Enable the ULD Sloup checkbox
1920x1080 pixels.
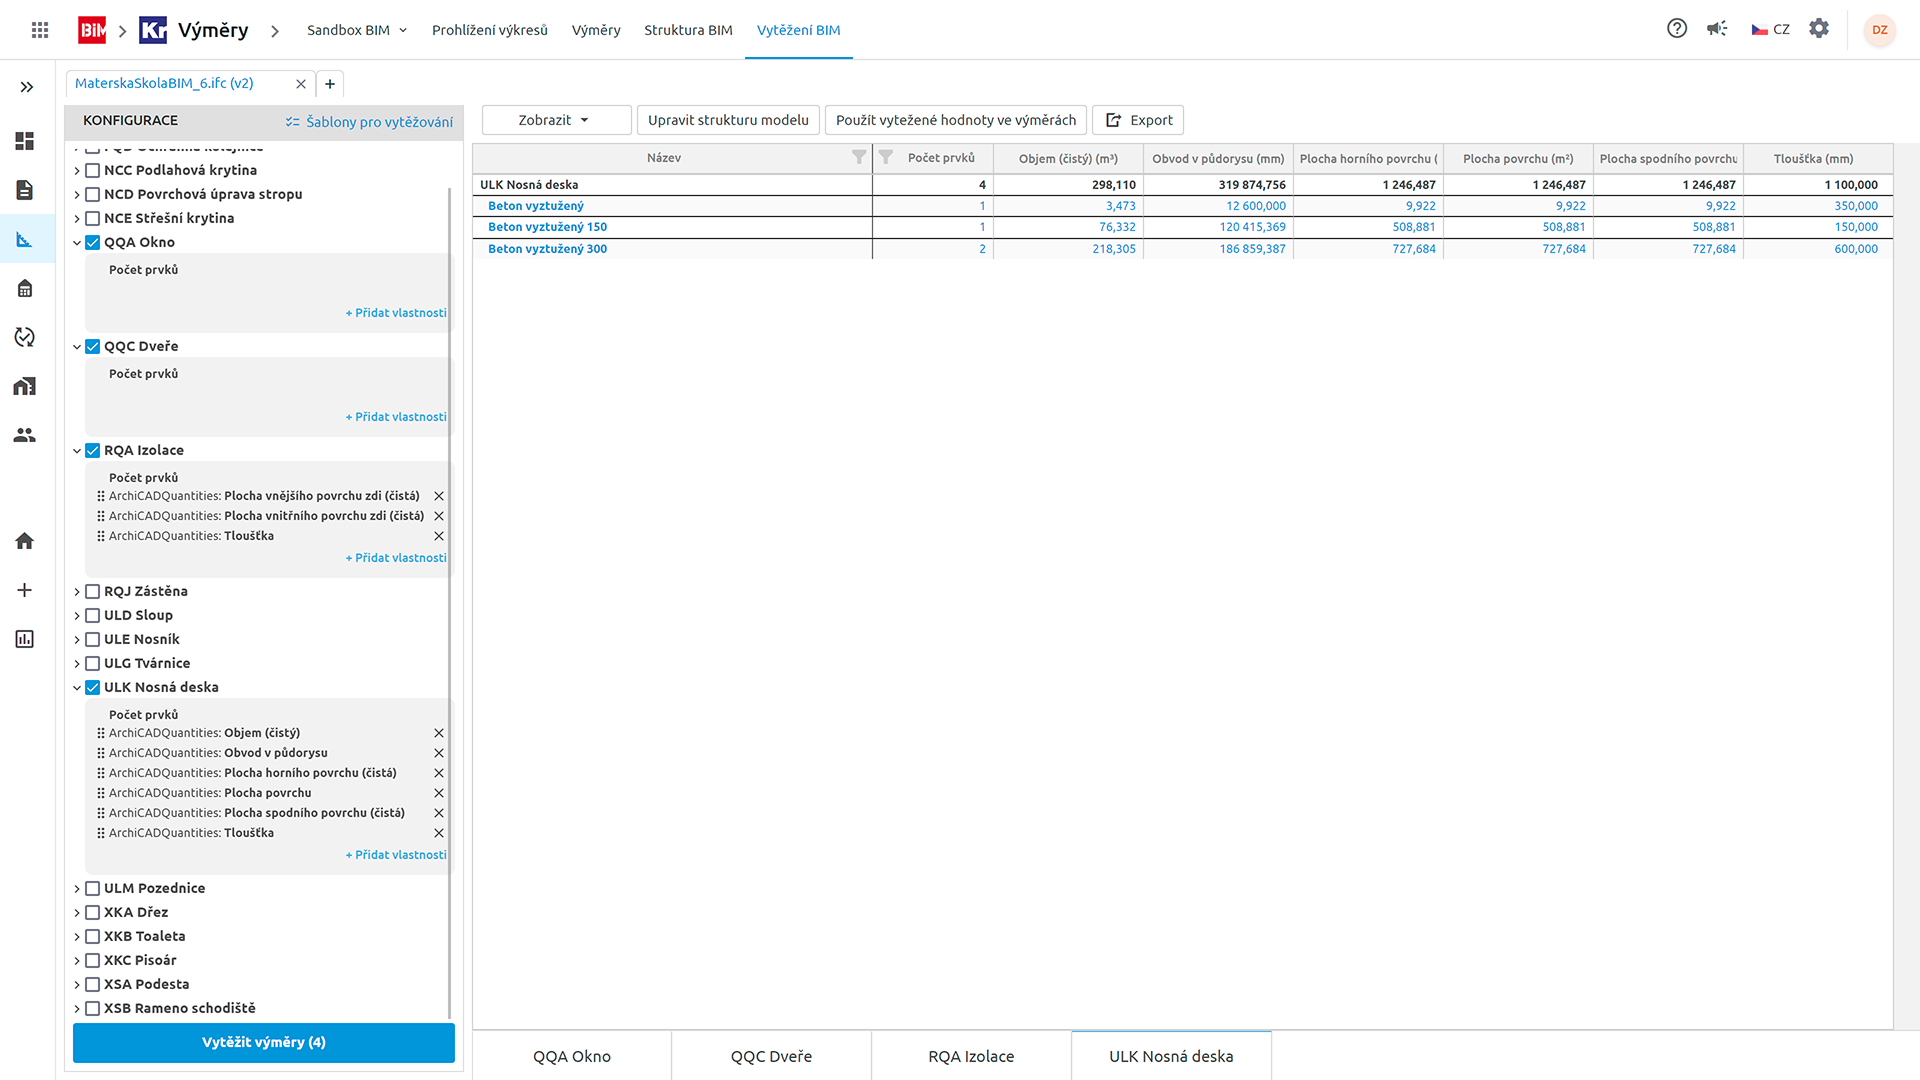click(x=93, y=615)
